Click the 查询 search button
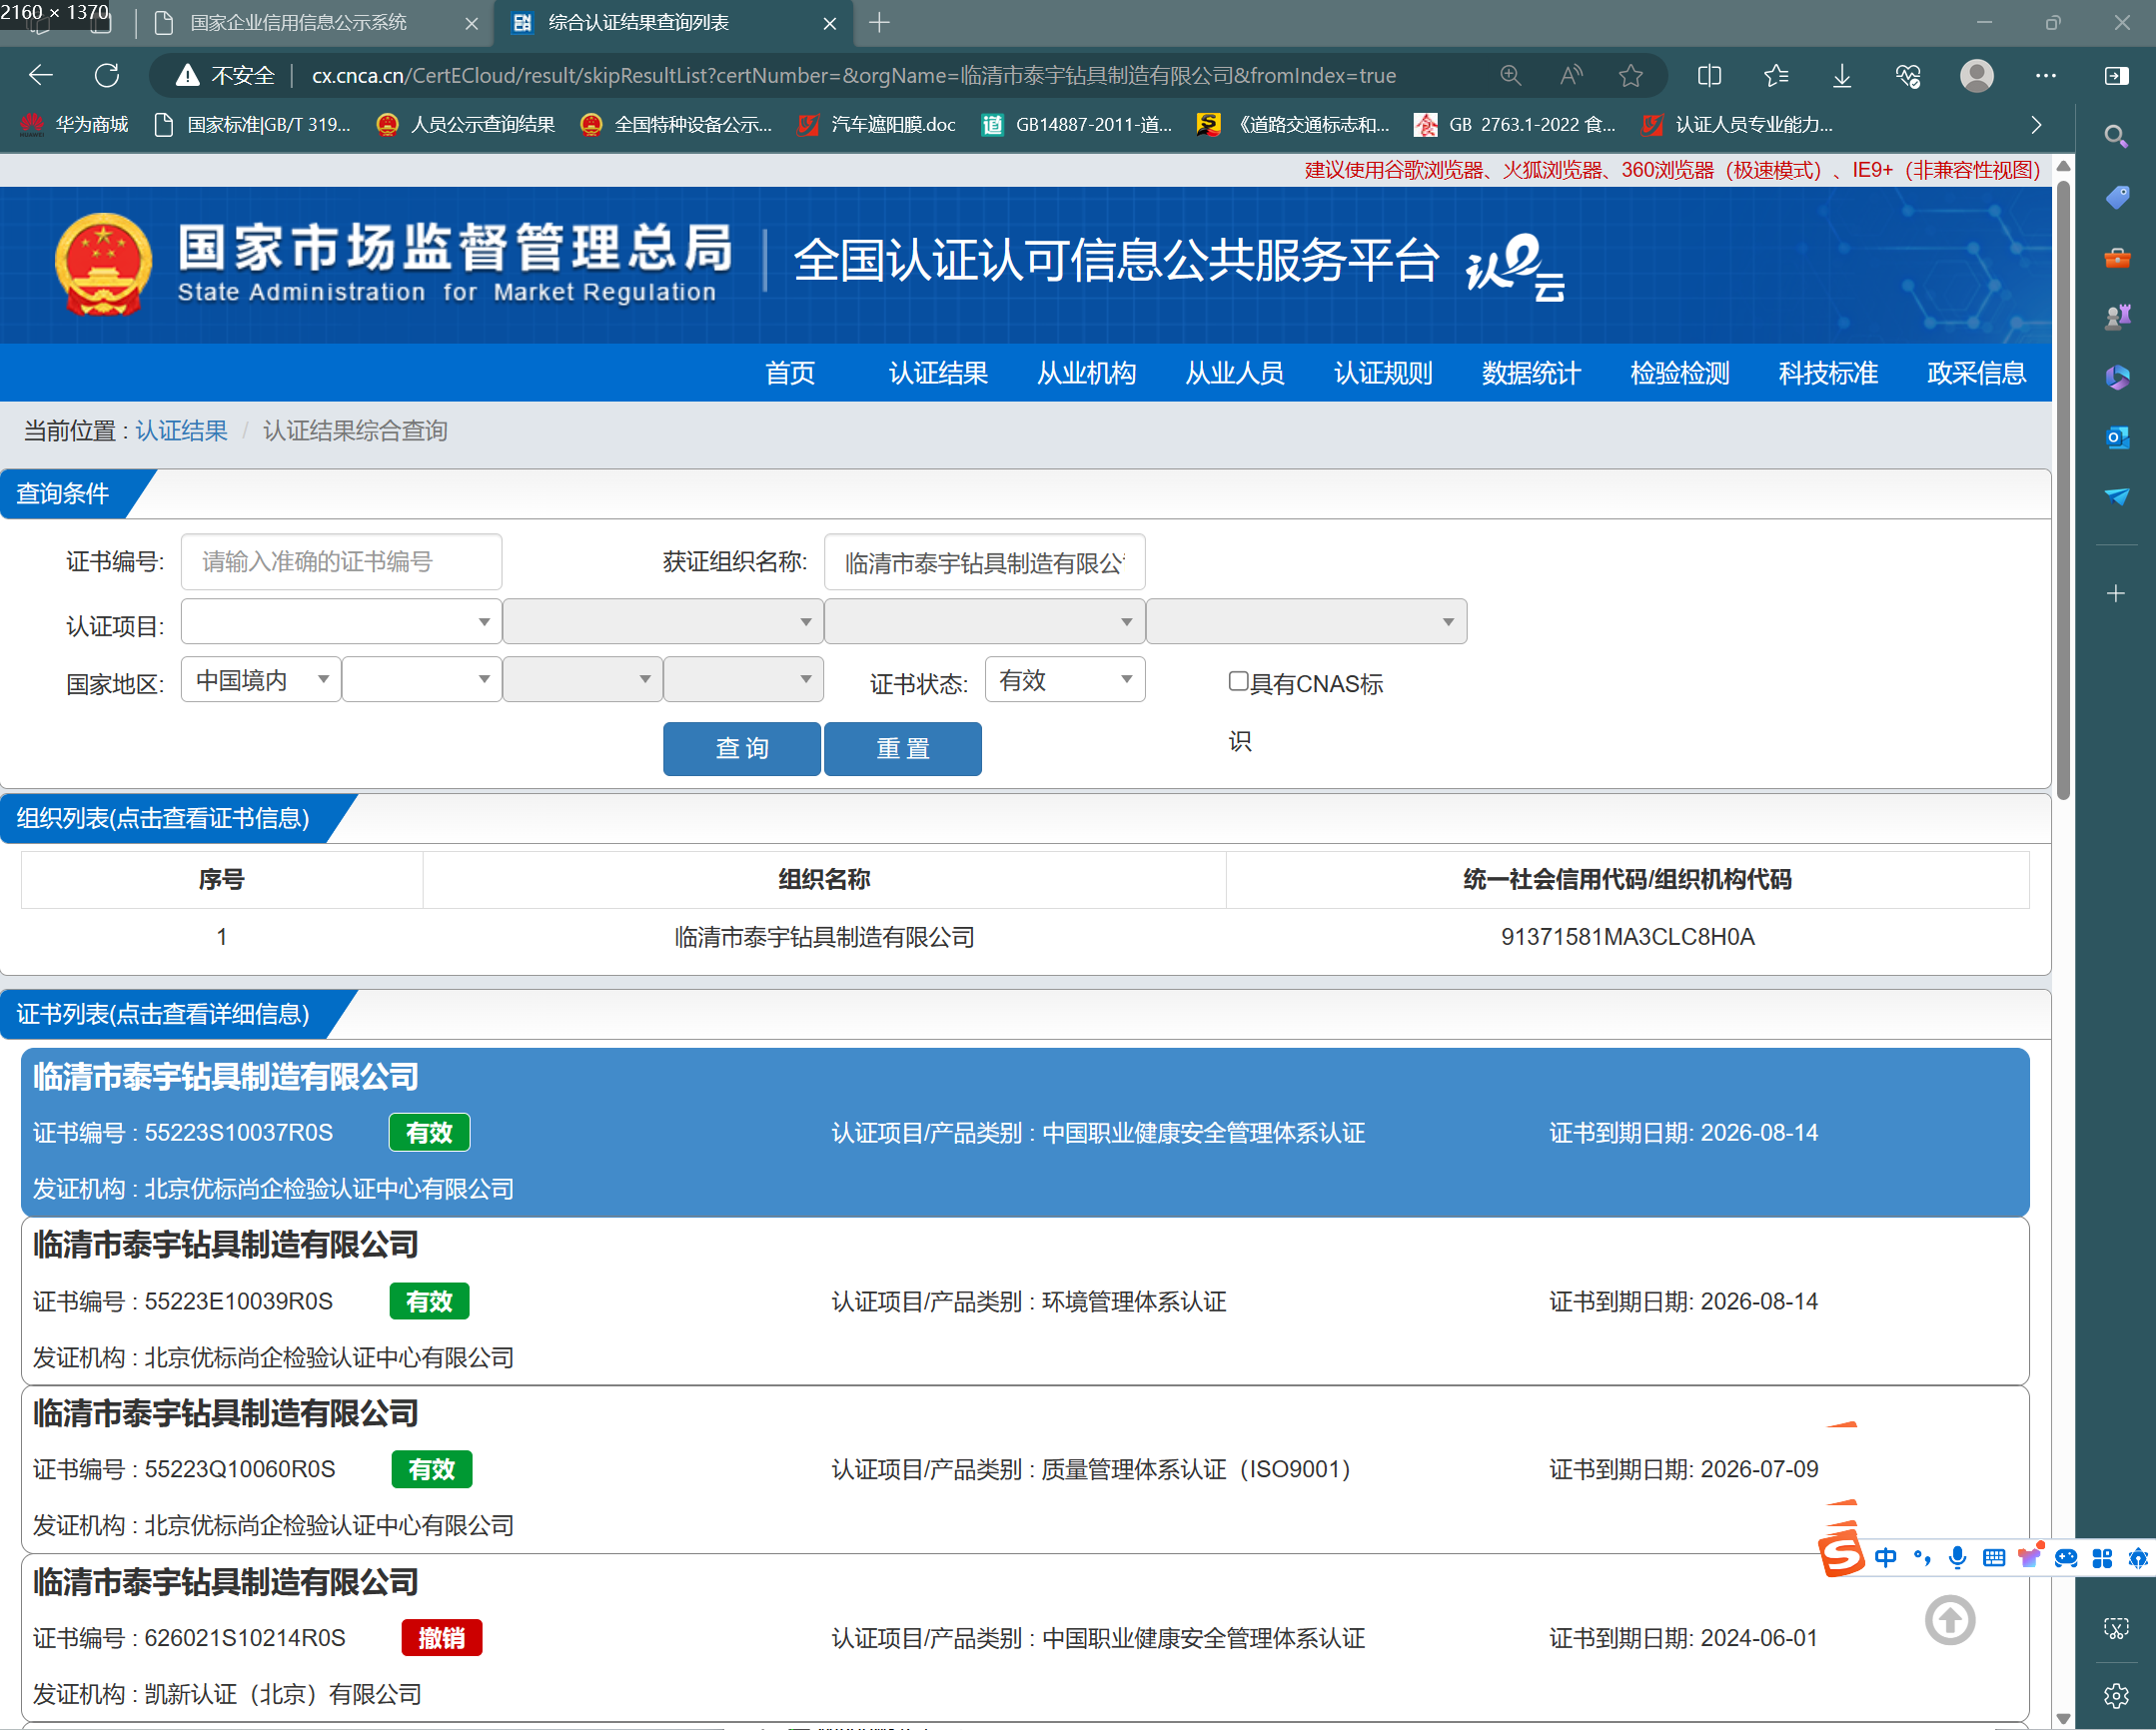The image size is (2156, 1730). point(742,749)
